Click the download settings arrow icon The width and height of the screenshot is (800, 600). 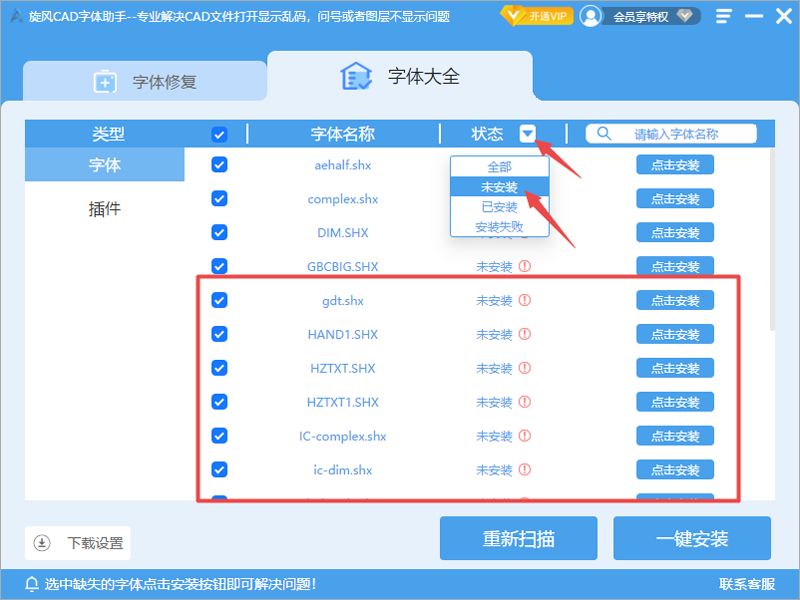tap(42, 543)
